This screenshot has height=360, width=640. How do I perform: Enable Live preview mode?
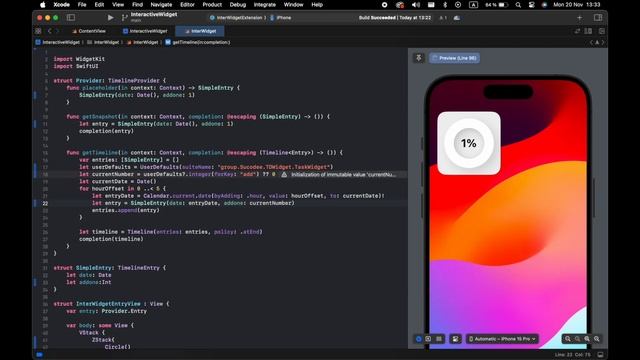point(418,339)
